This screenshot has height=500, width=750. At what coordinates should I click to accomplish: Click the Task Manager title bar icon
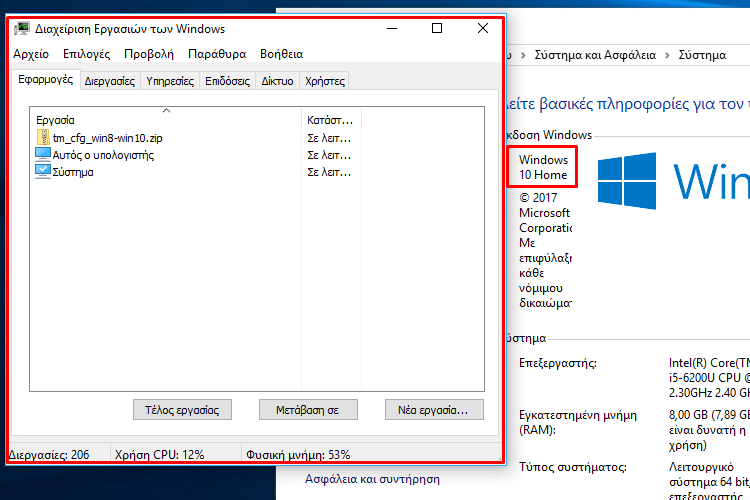coord(22,29)
